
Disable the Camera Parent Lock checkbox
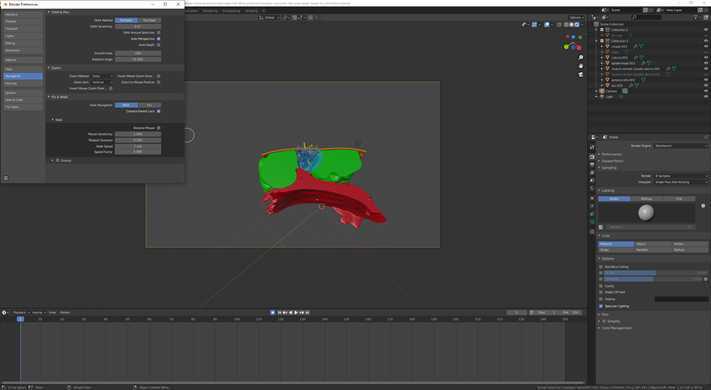coord(158,111)
